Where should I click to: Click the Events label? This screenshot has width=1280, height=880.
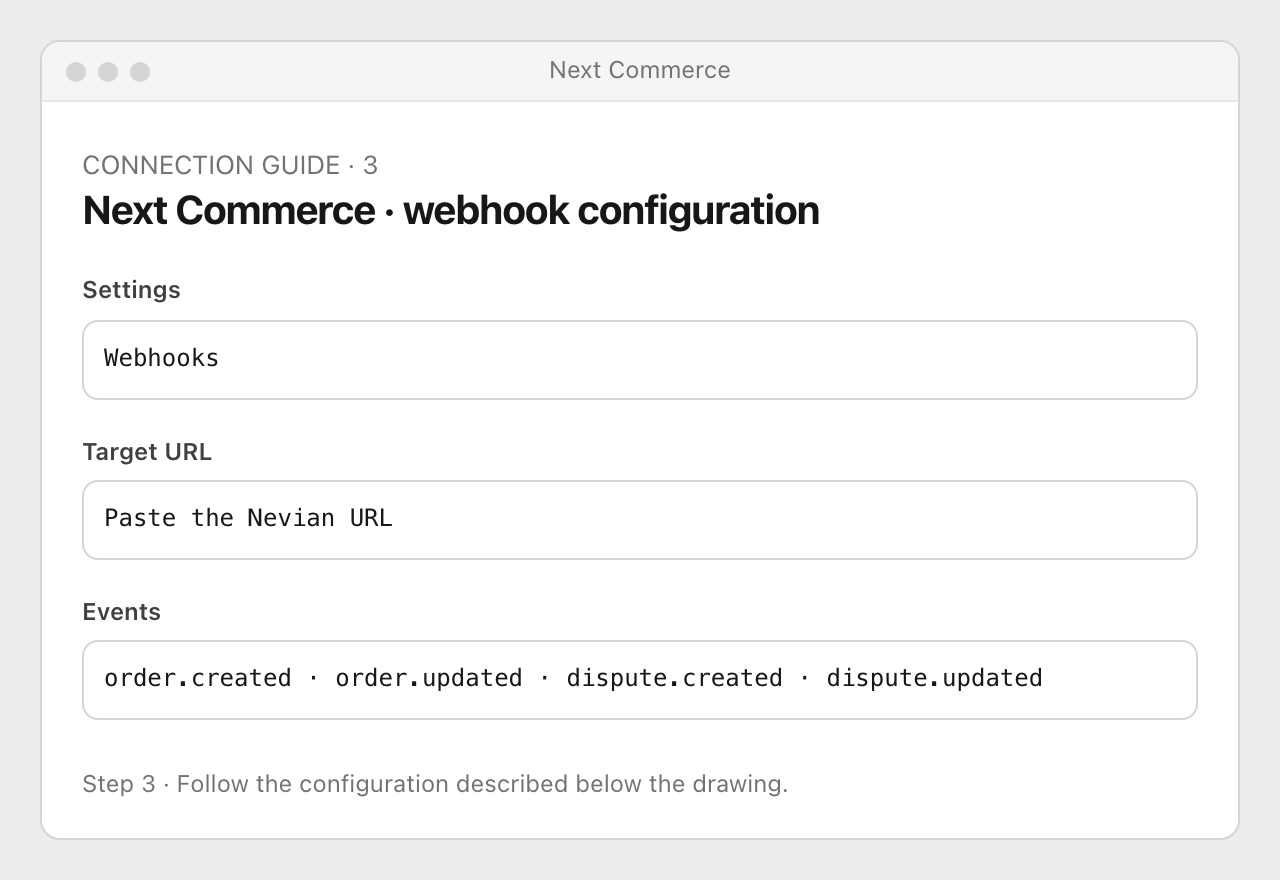[122, 612]
